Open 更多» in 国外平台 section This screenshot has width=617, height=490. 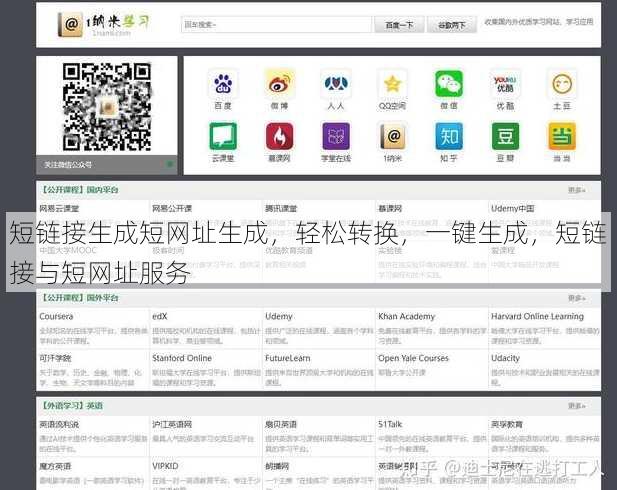(576, 298)
